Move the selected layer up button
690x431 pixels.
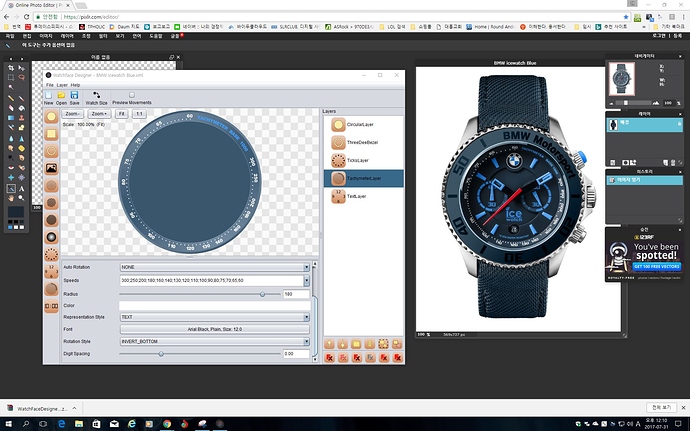tap(329, 344)
